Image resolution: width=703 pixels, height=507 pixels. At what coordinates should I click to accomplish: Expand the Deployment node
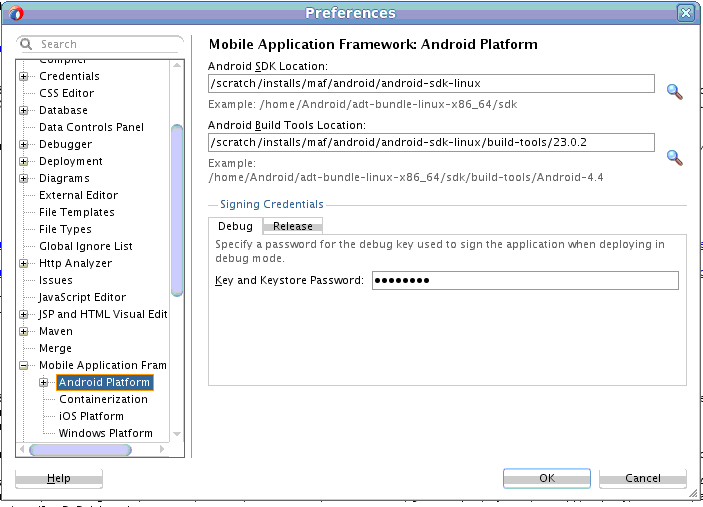(24, 162)
